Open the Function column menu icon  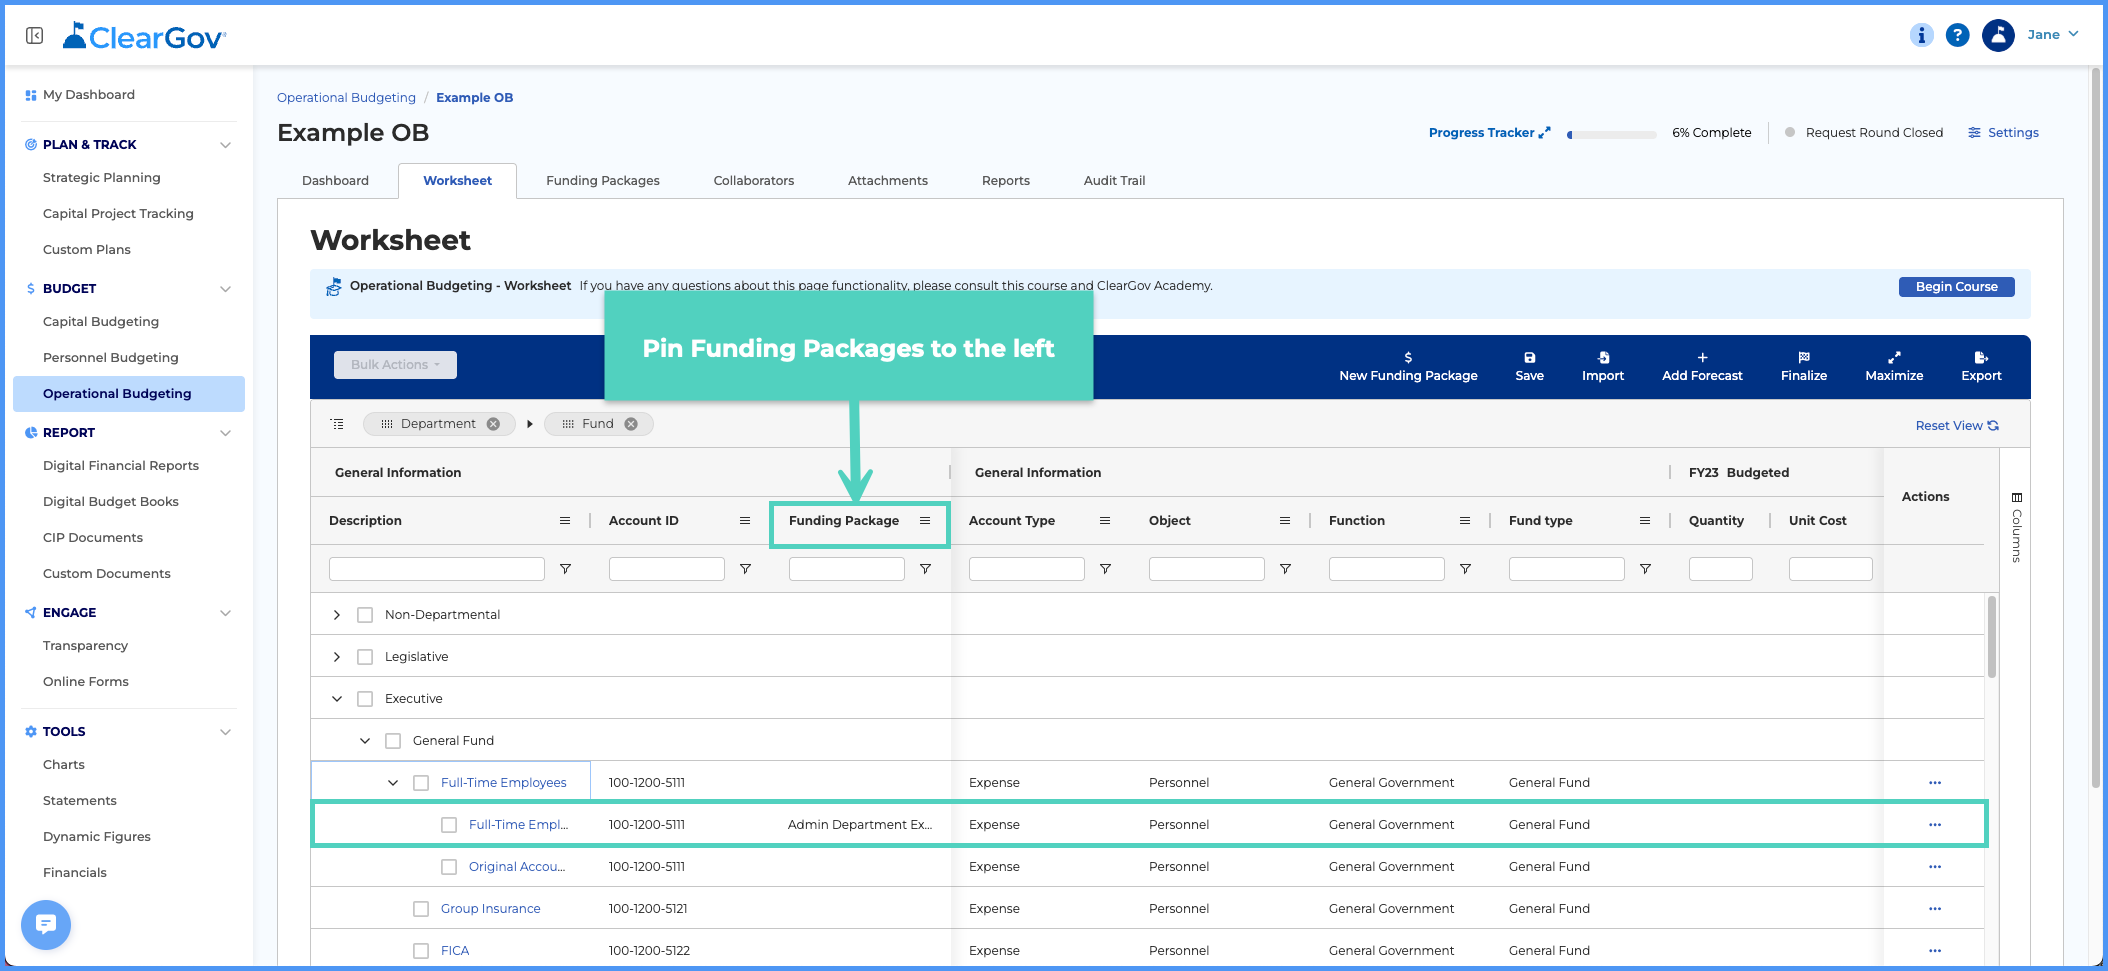[x=1465, y=520]
